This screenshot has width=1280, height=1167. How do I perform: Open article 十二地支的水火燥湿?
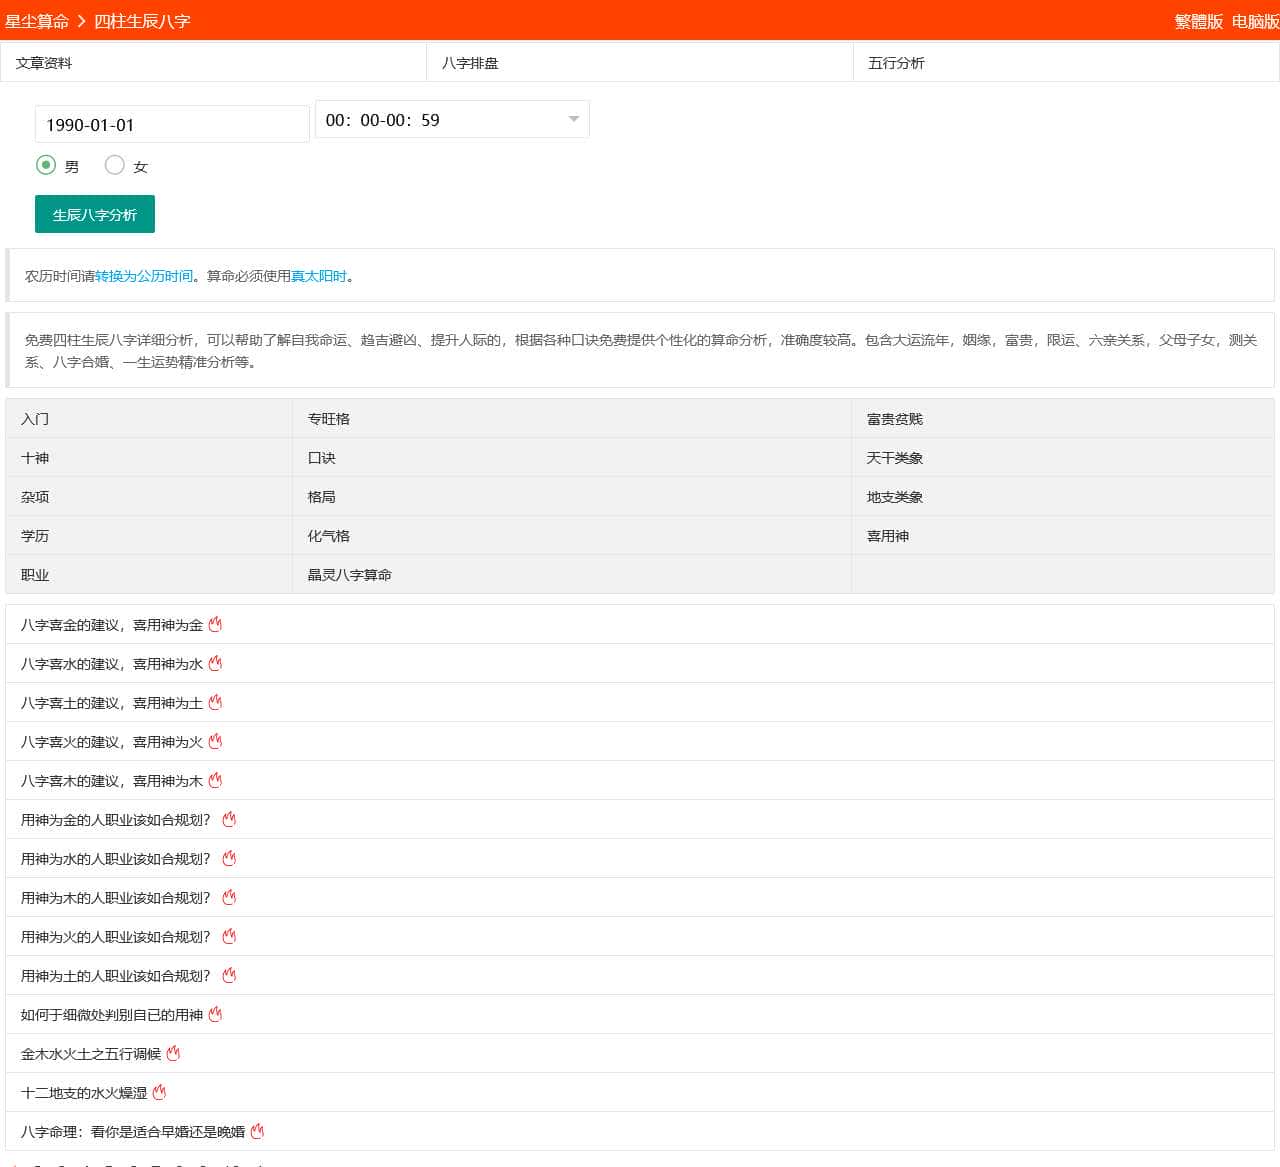[84, 1093]
